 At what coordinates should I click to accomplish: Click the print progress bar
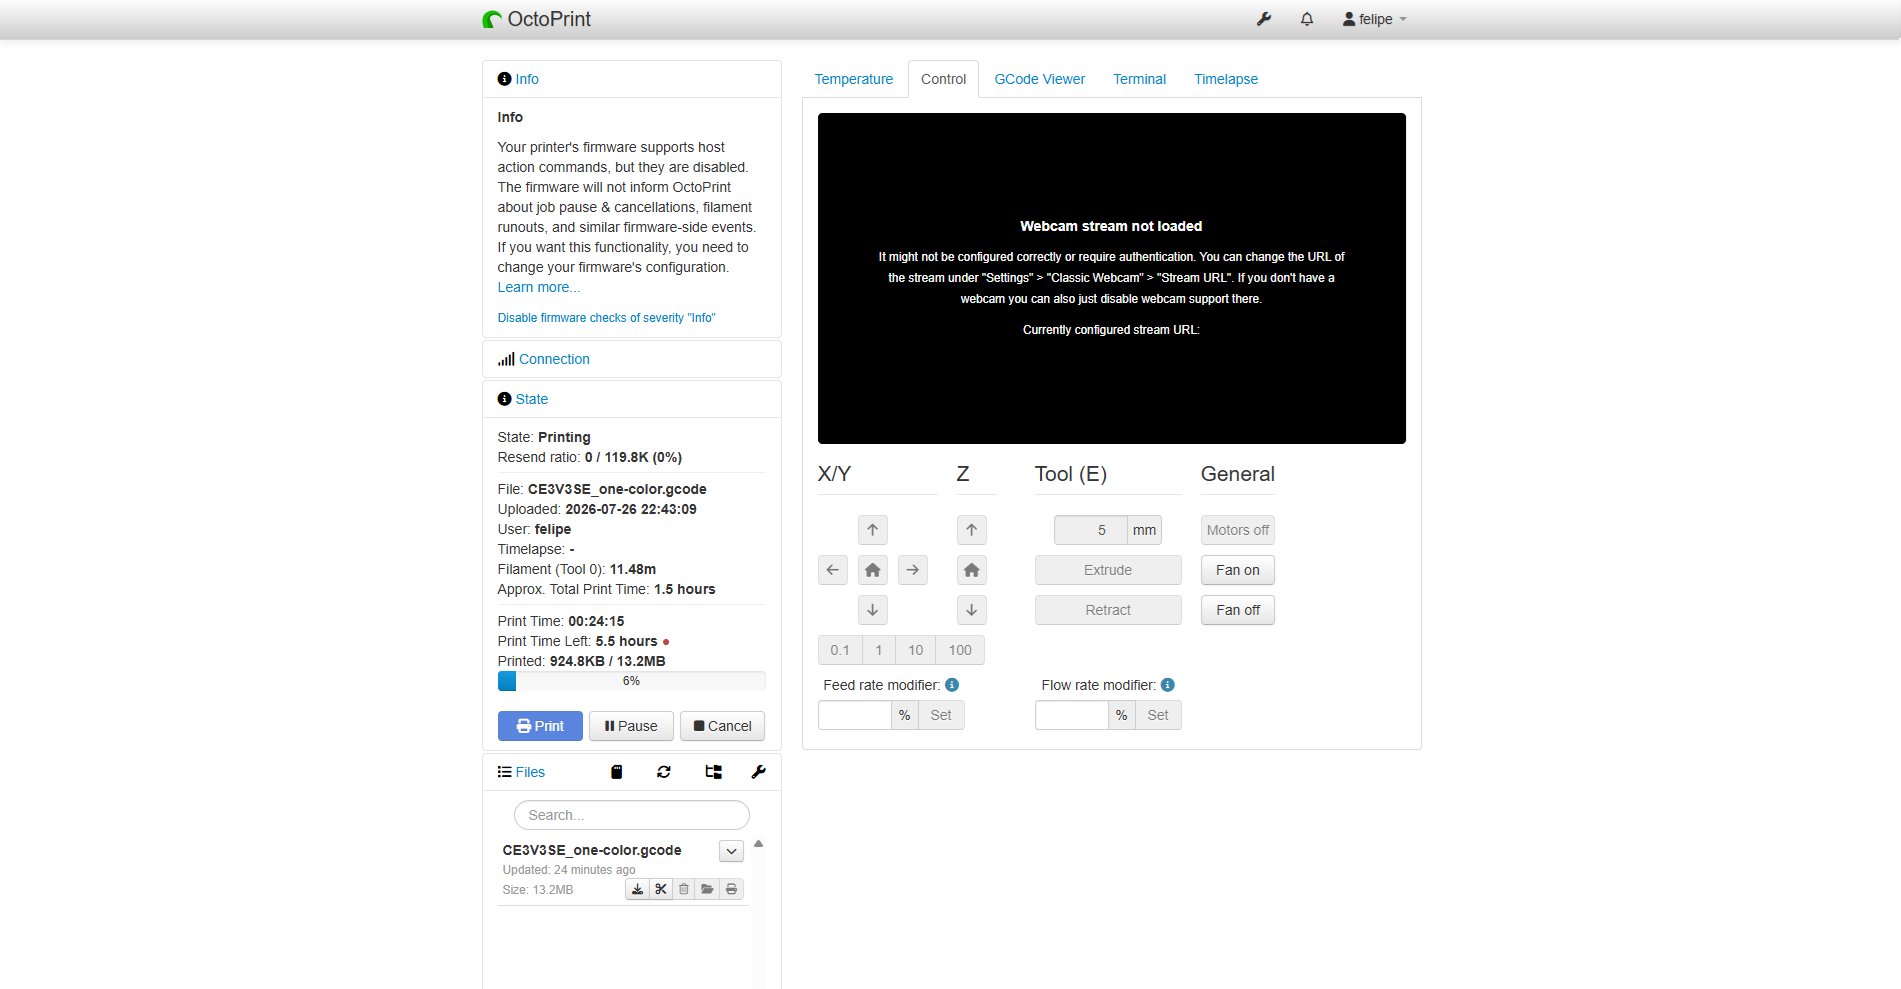(x=631, y=681)
